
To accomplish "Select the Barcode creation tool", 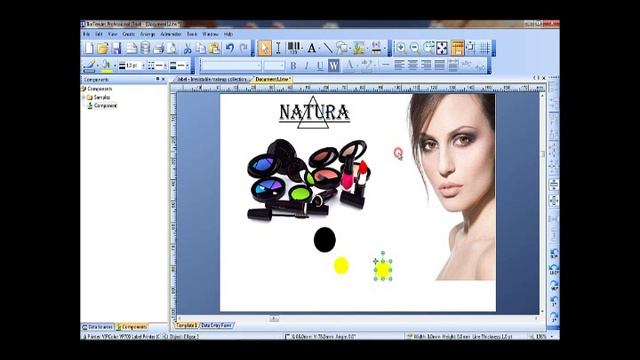I will click(x=293, y=48).
